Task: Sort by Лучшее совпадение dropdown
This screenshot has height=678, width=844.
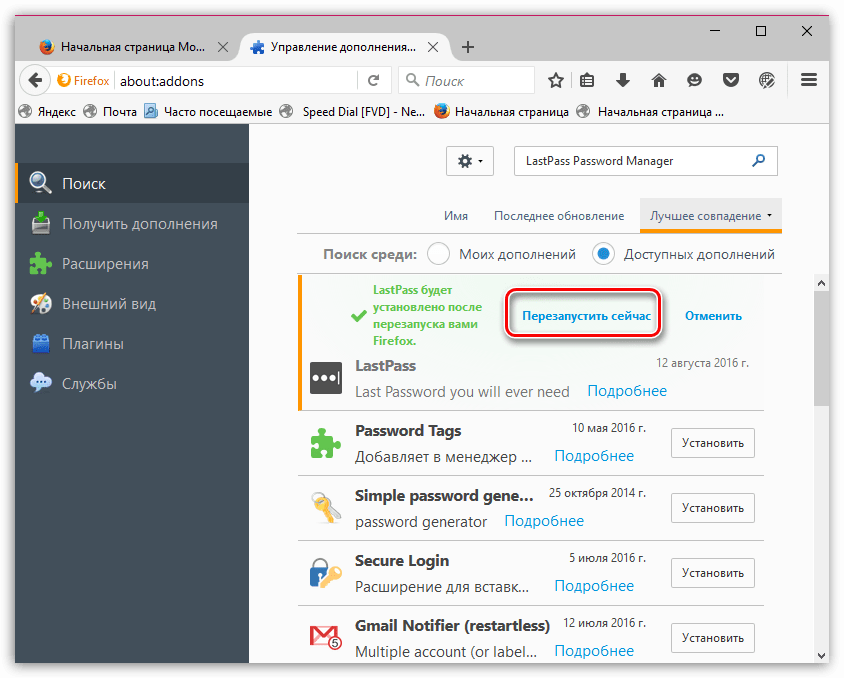Action: (711, 216)
